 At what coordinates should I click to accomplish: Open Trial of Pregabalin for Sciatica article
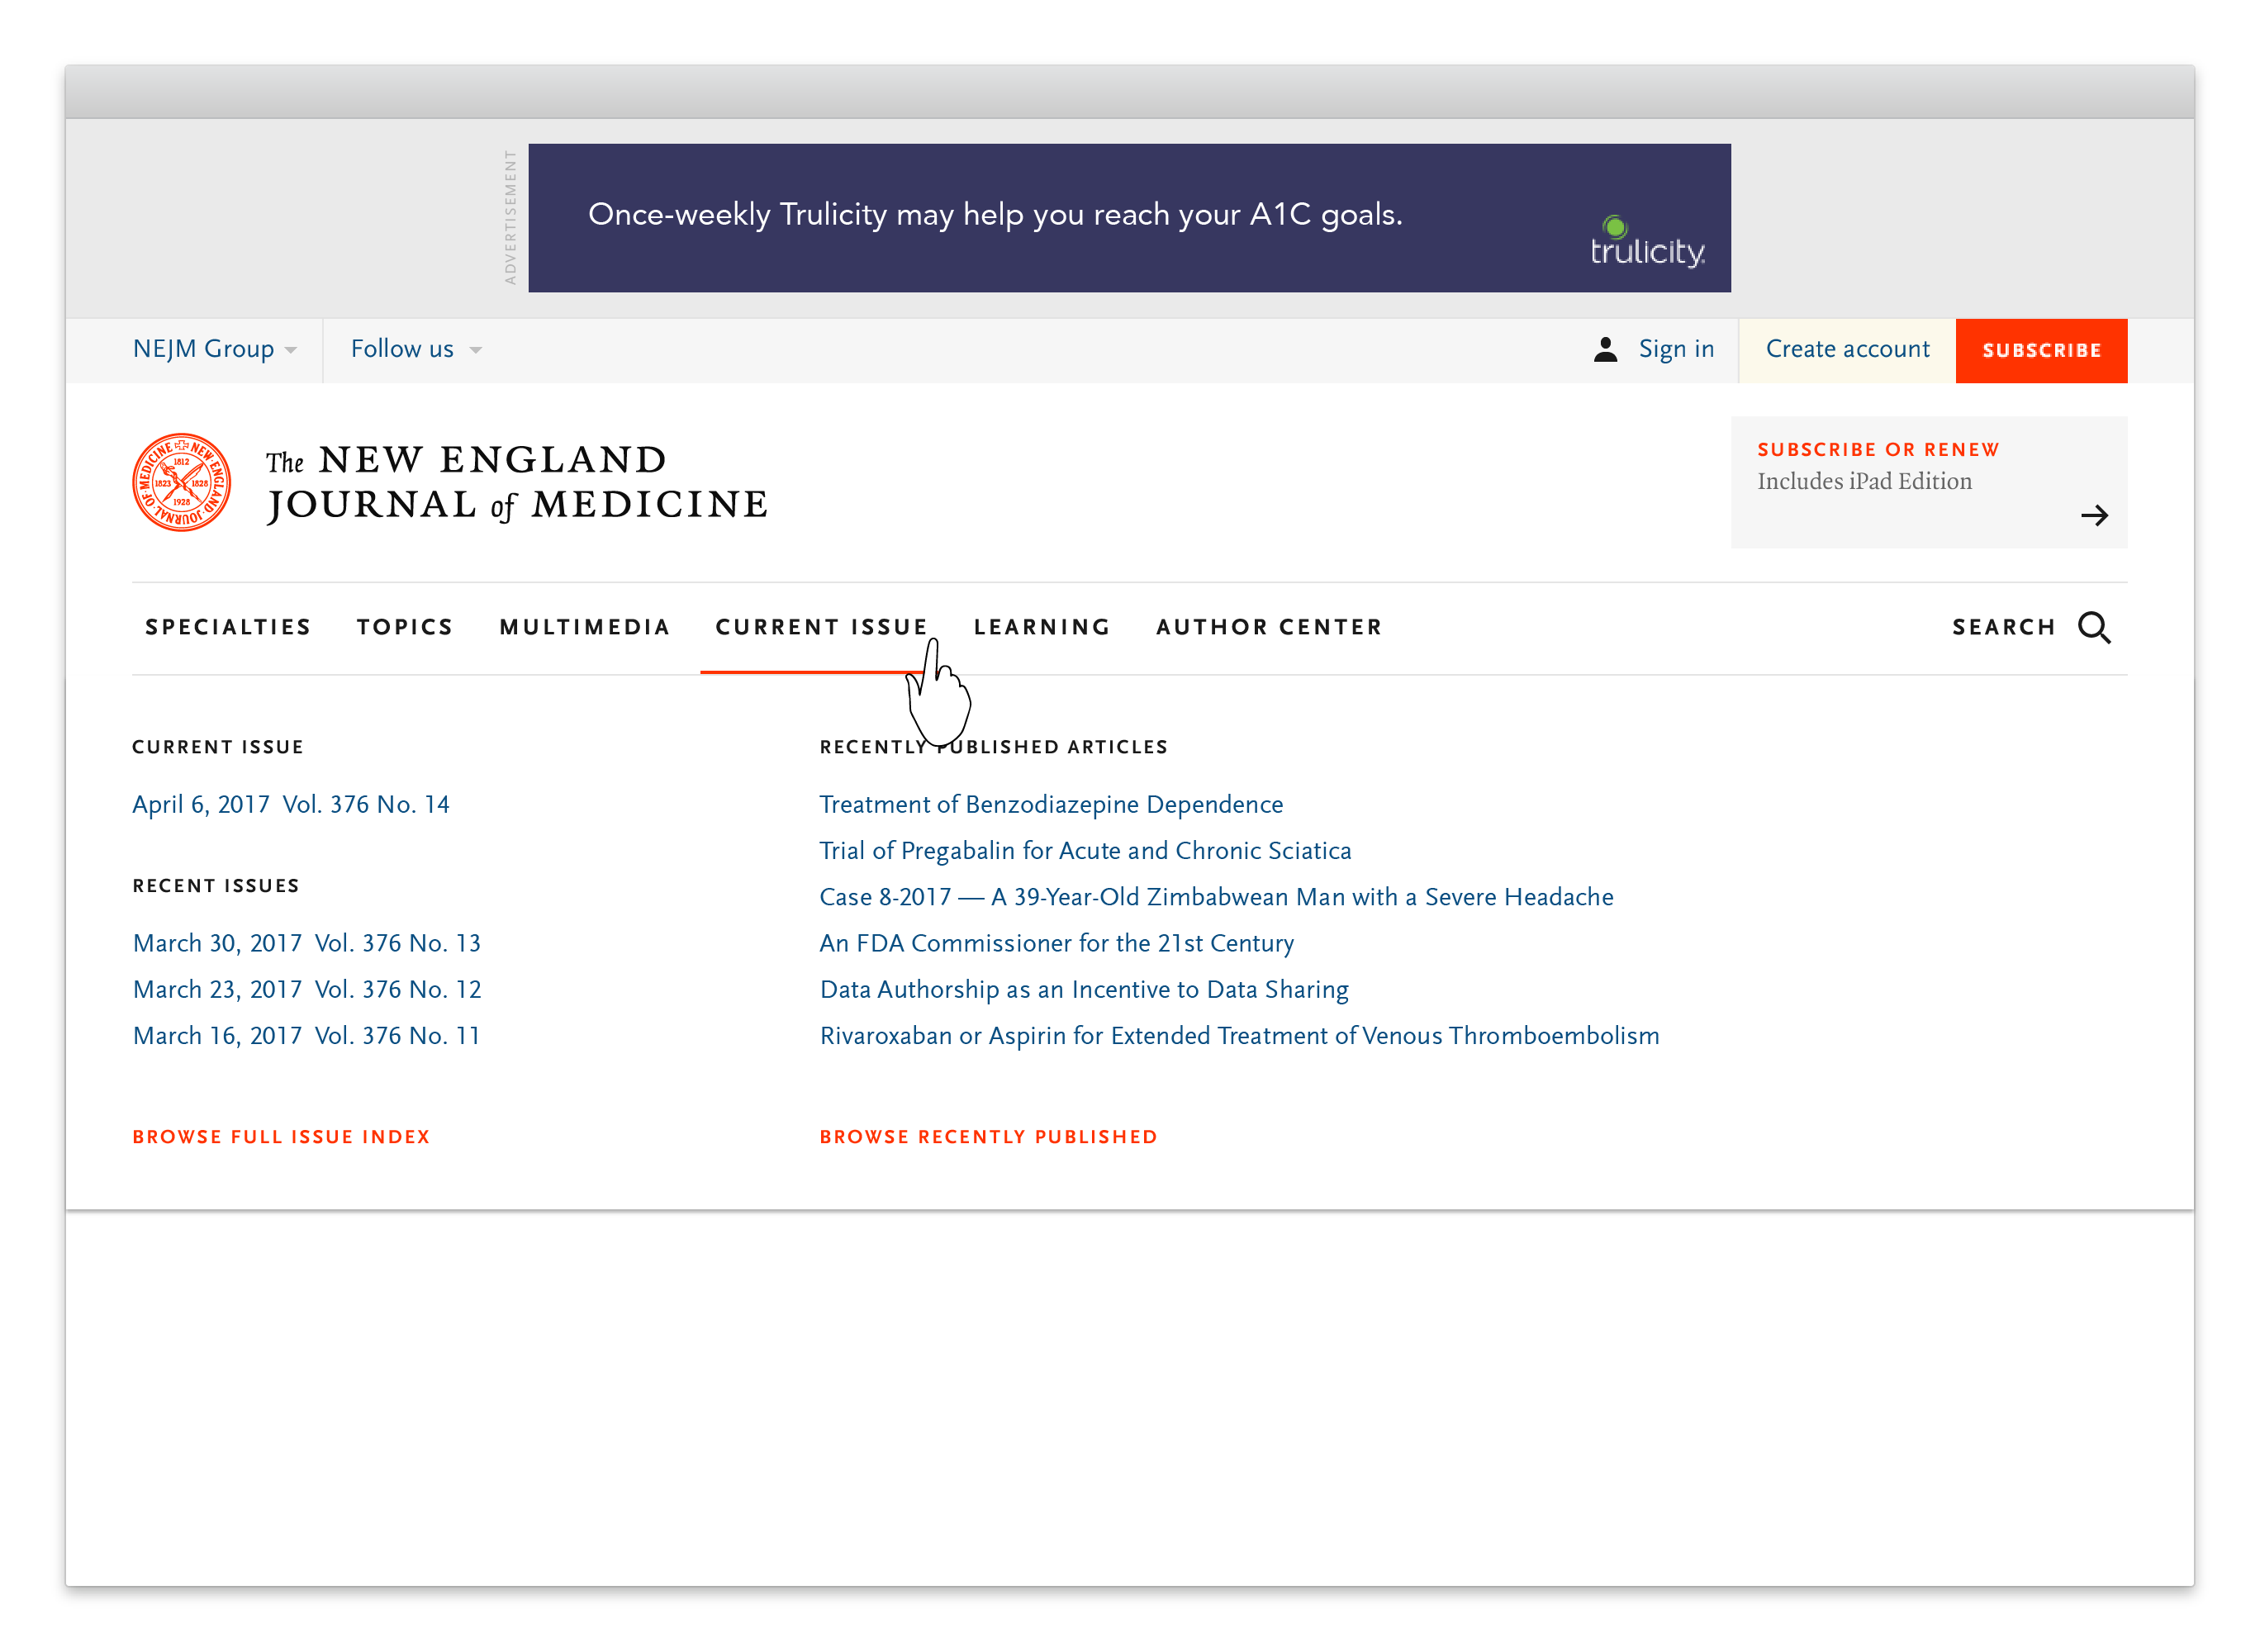[1085, 851]
